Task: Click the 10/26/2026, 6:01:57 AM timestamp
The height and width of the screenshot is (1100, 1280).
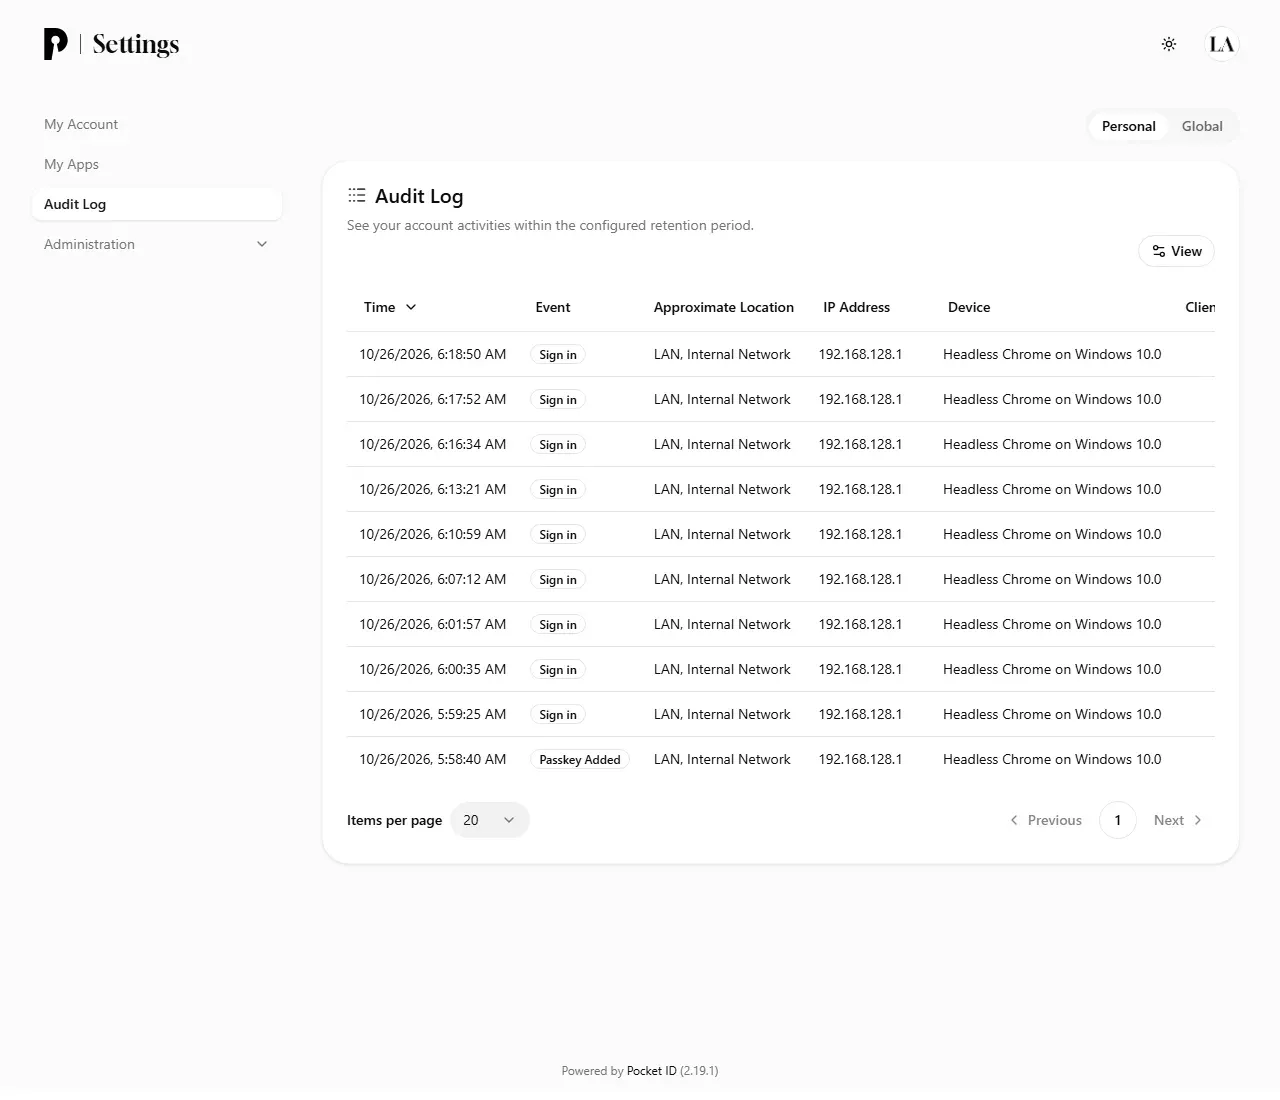Action: [433, 624]
